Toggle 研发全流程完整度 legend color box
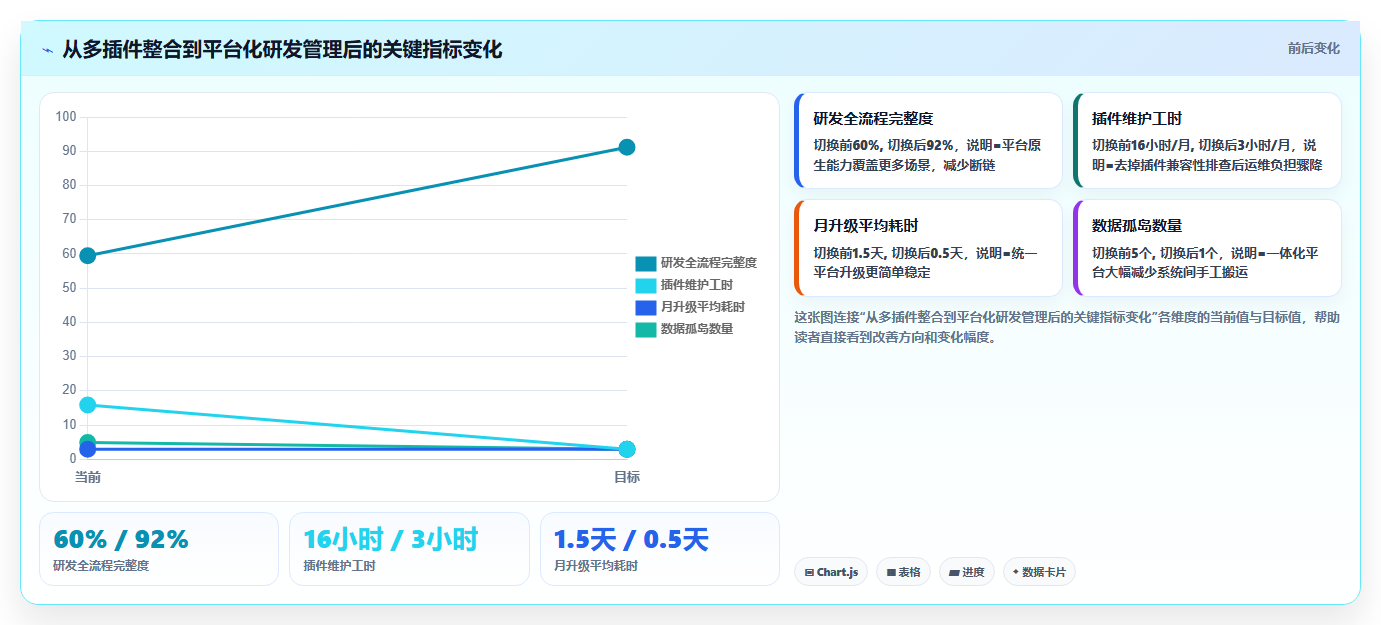Image resolution: width=1381 pixels, height=625 pixels. coord(646,263)
